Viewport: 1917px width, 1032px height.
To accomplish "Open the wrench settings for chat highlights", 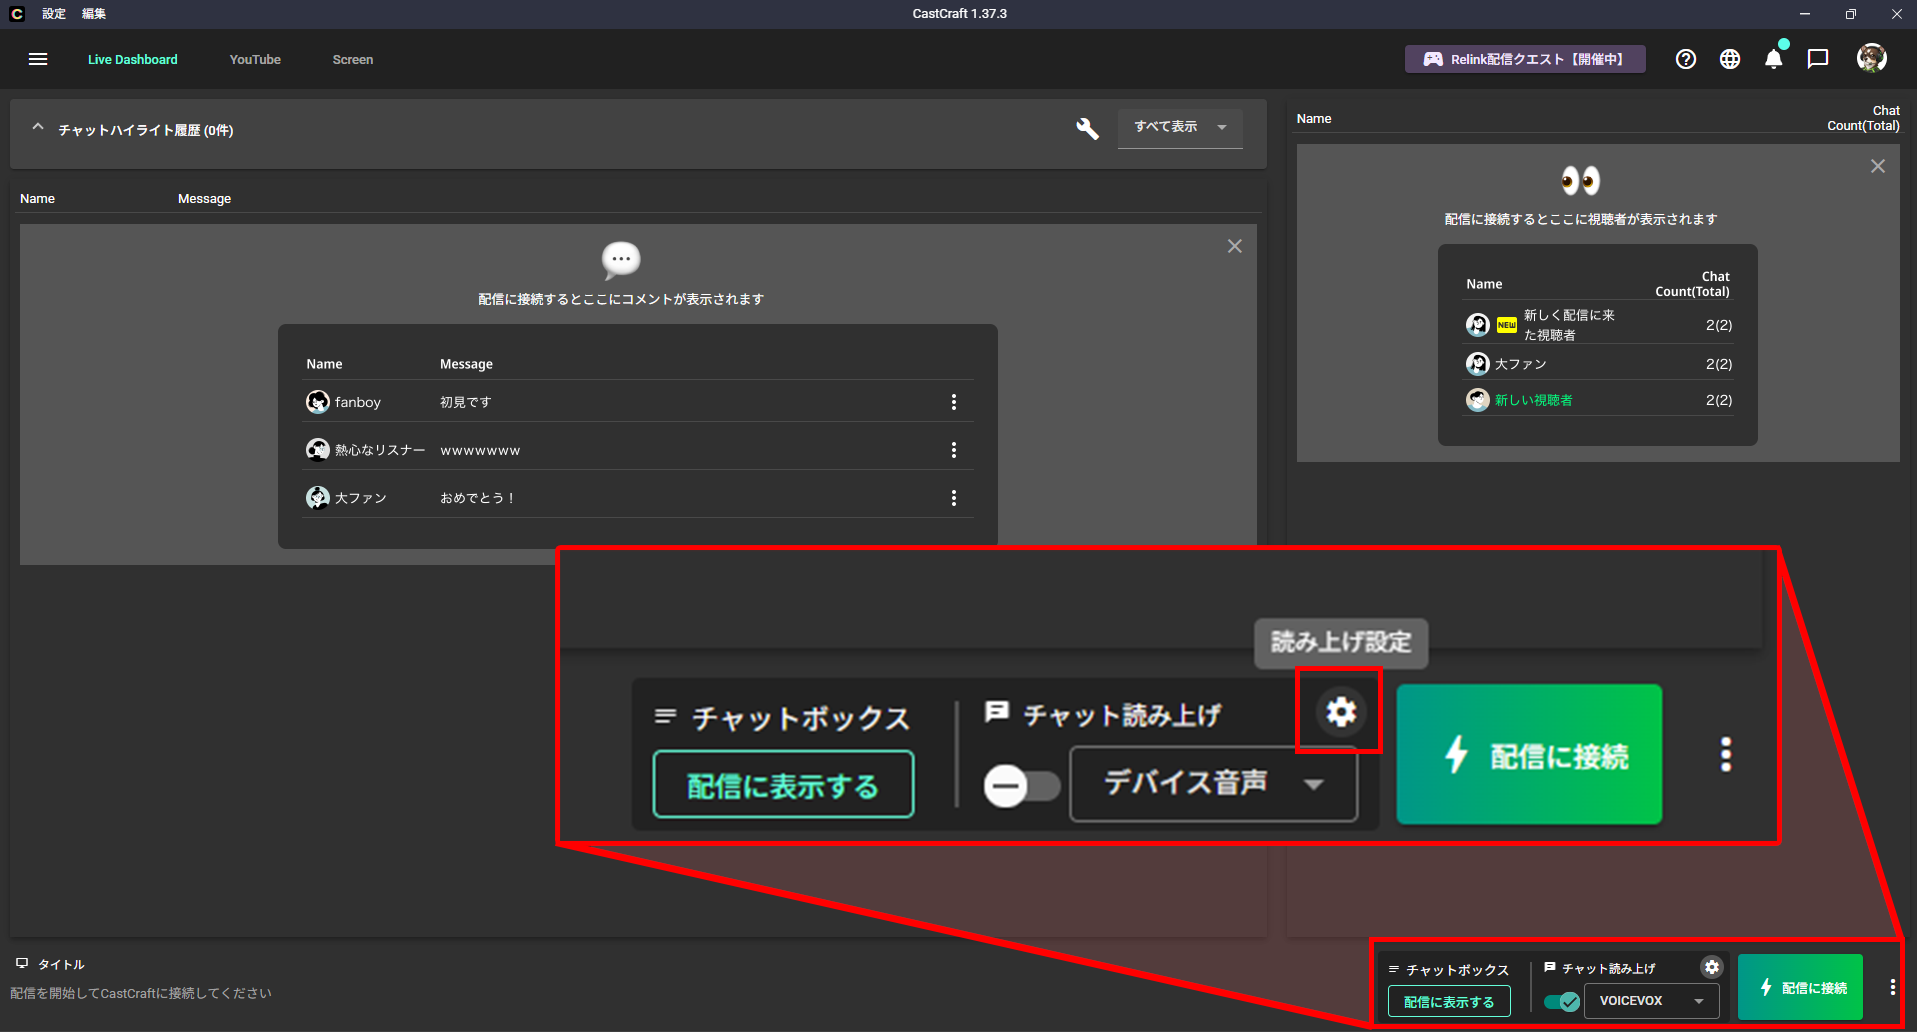I will [1087, 128].
